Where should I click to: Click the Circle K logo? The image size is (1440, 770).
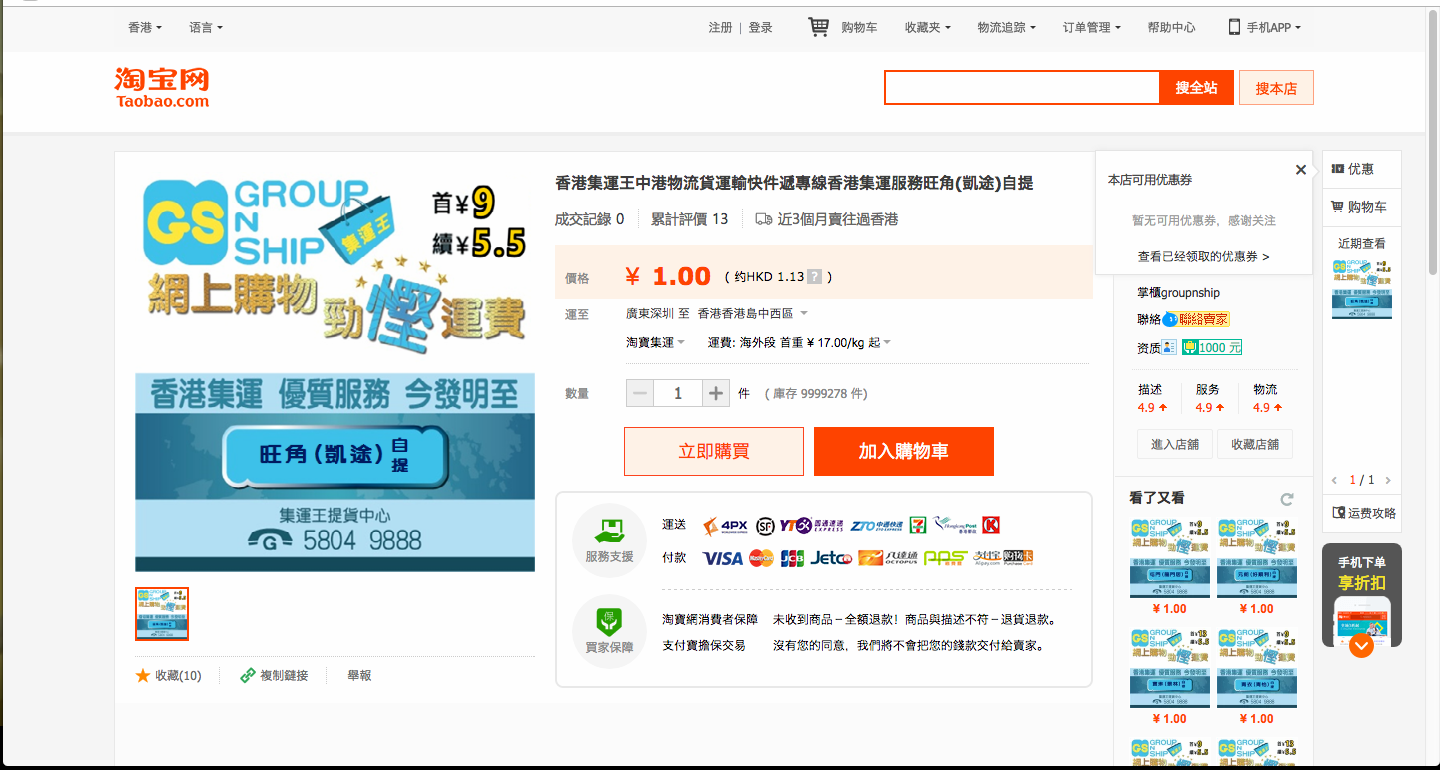tap(991, 525)
